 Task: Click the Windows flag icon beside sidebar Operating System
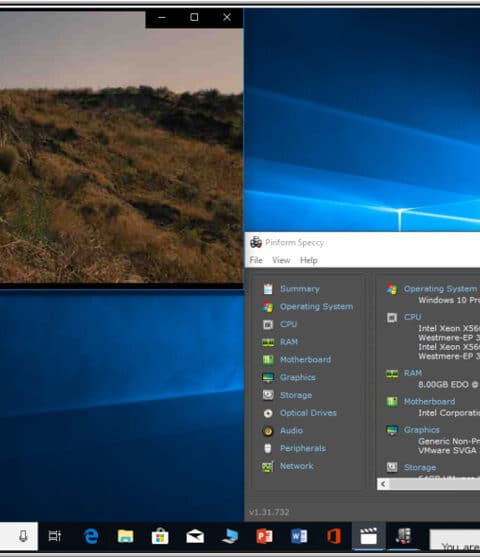coord(268,307)
